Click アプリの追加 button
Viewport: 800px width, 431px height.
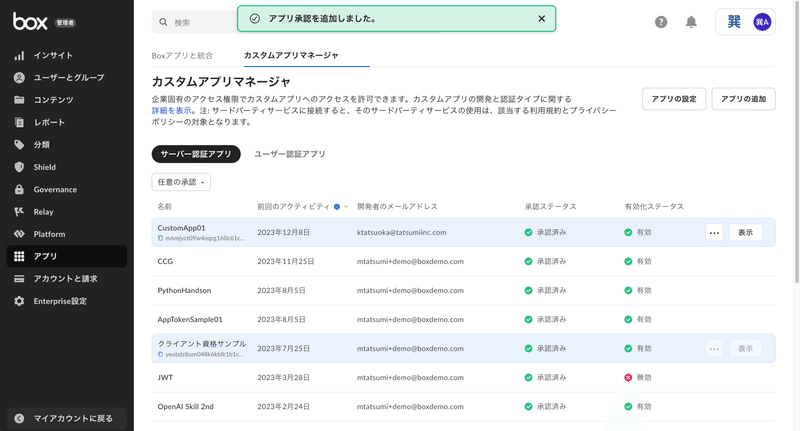click(743, 99)
